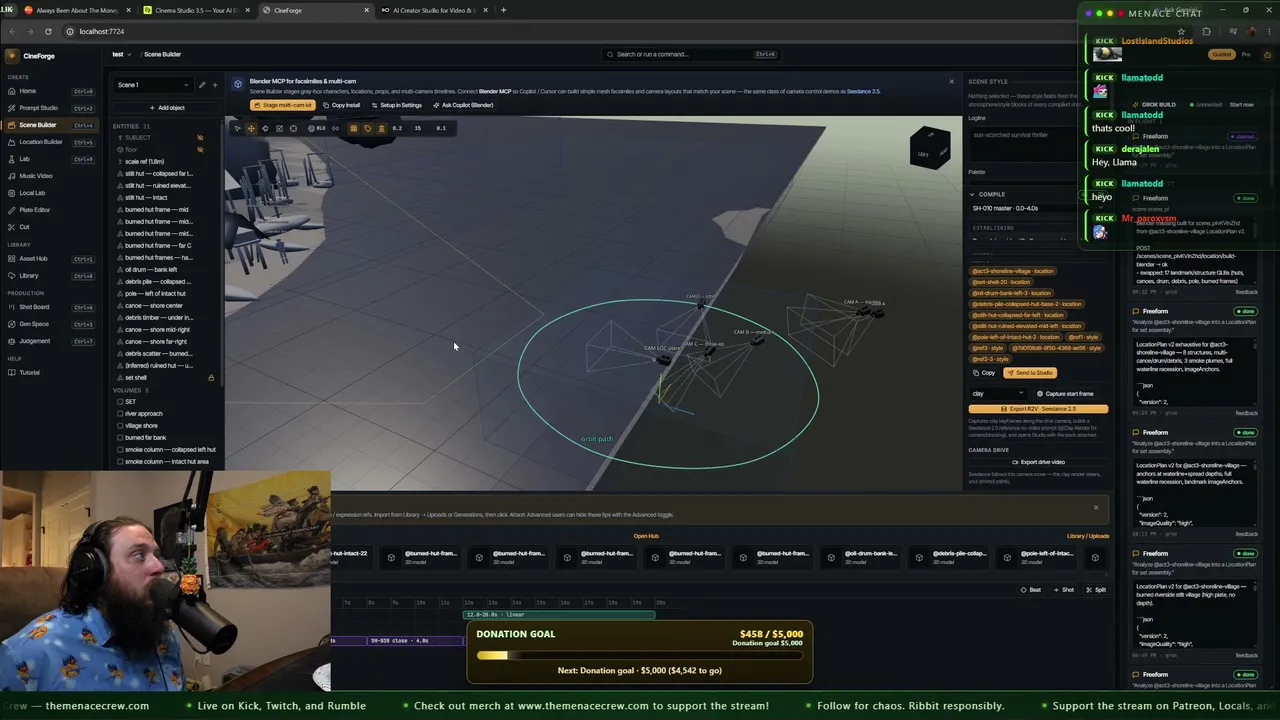Open the Scene 1 dropdown

[x=153, y=85]
